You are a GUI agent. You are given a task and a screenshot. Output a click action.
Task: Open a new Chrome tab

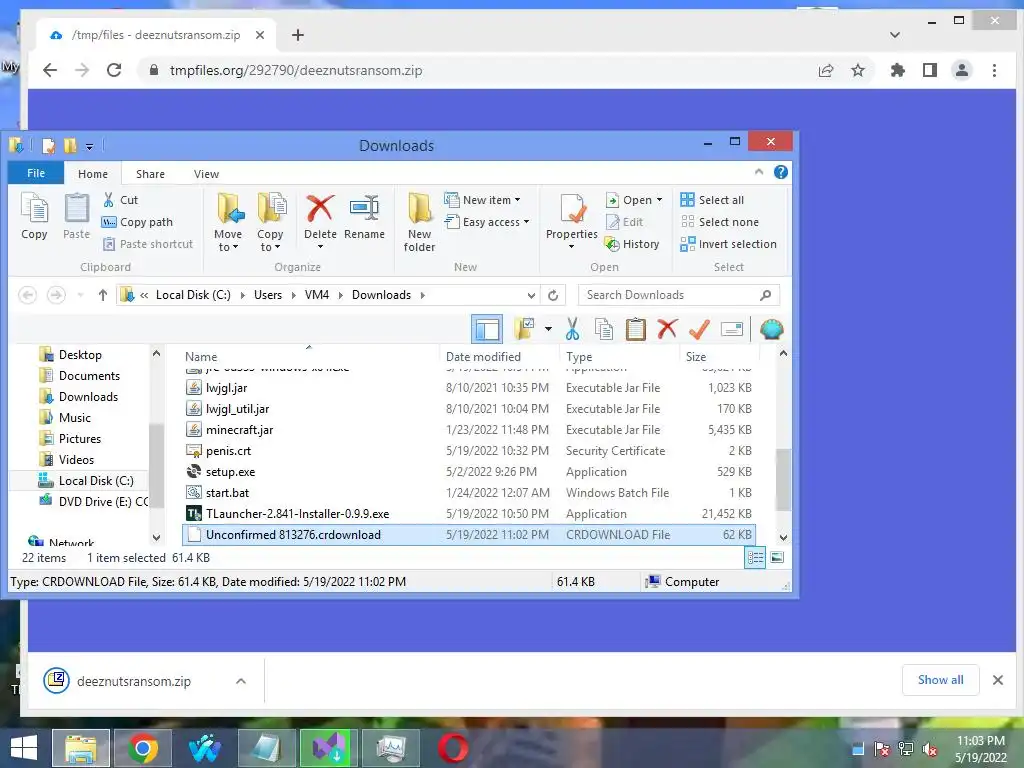coord(298,35)
